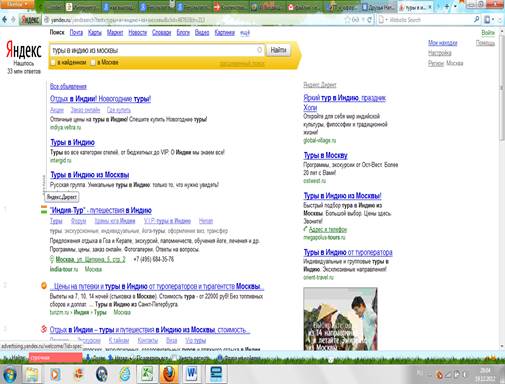Click the Yandex badge beside address bar
505x384 pixels.
(x=30, y=20)
